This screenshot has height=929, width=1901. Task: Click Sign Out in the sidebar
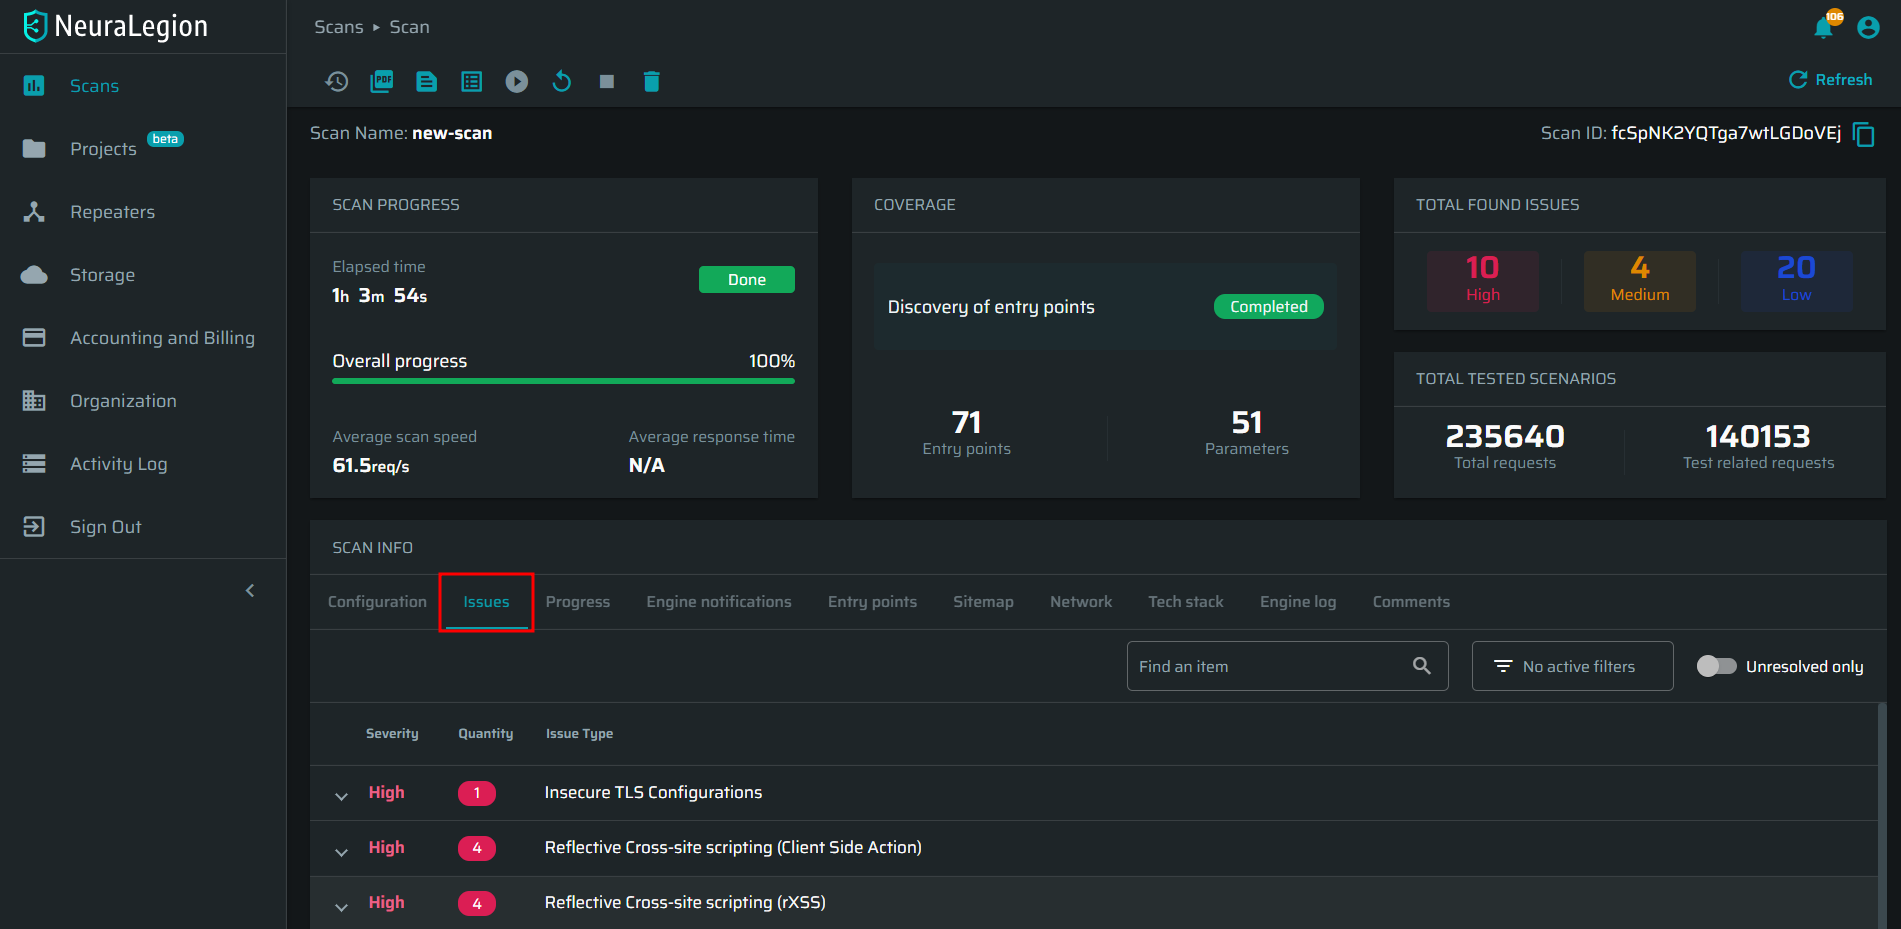[105, 527]
